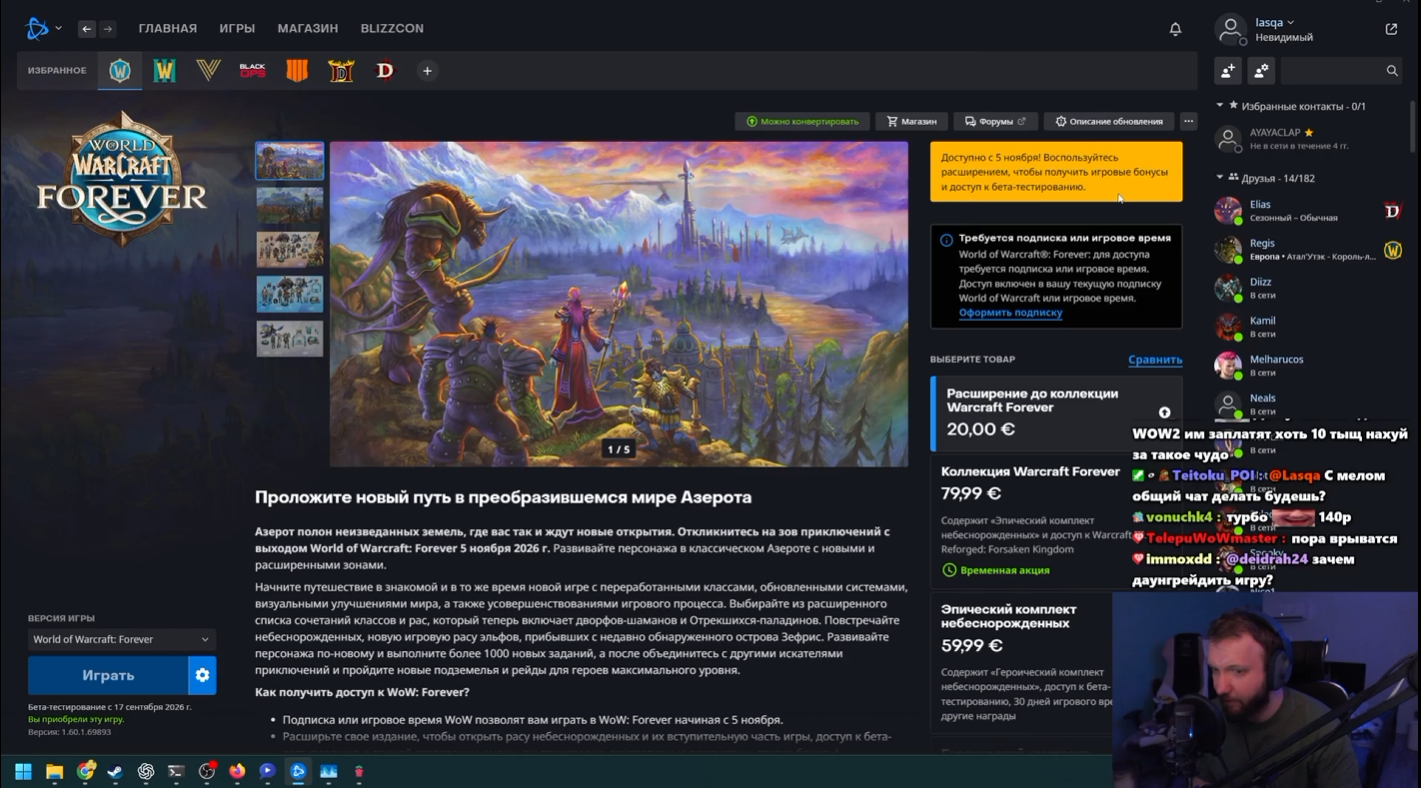Select the World of Warcraft favorites icon

coord(120,71)
